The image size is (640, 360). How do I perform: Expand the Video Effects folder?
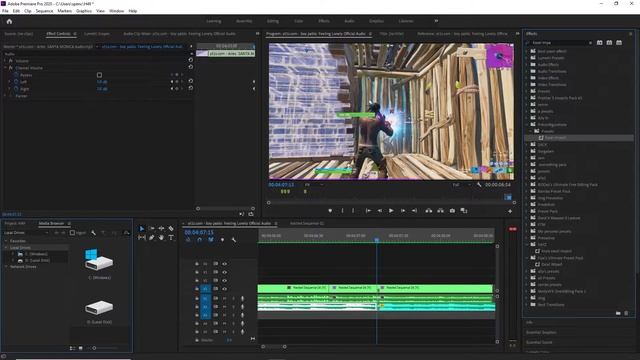tap(527, 78)
